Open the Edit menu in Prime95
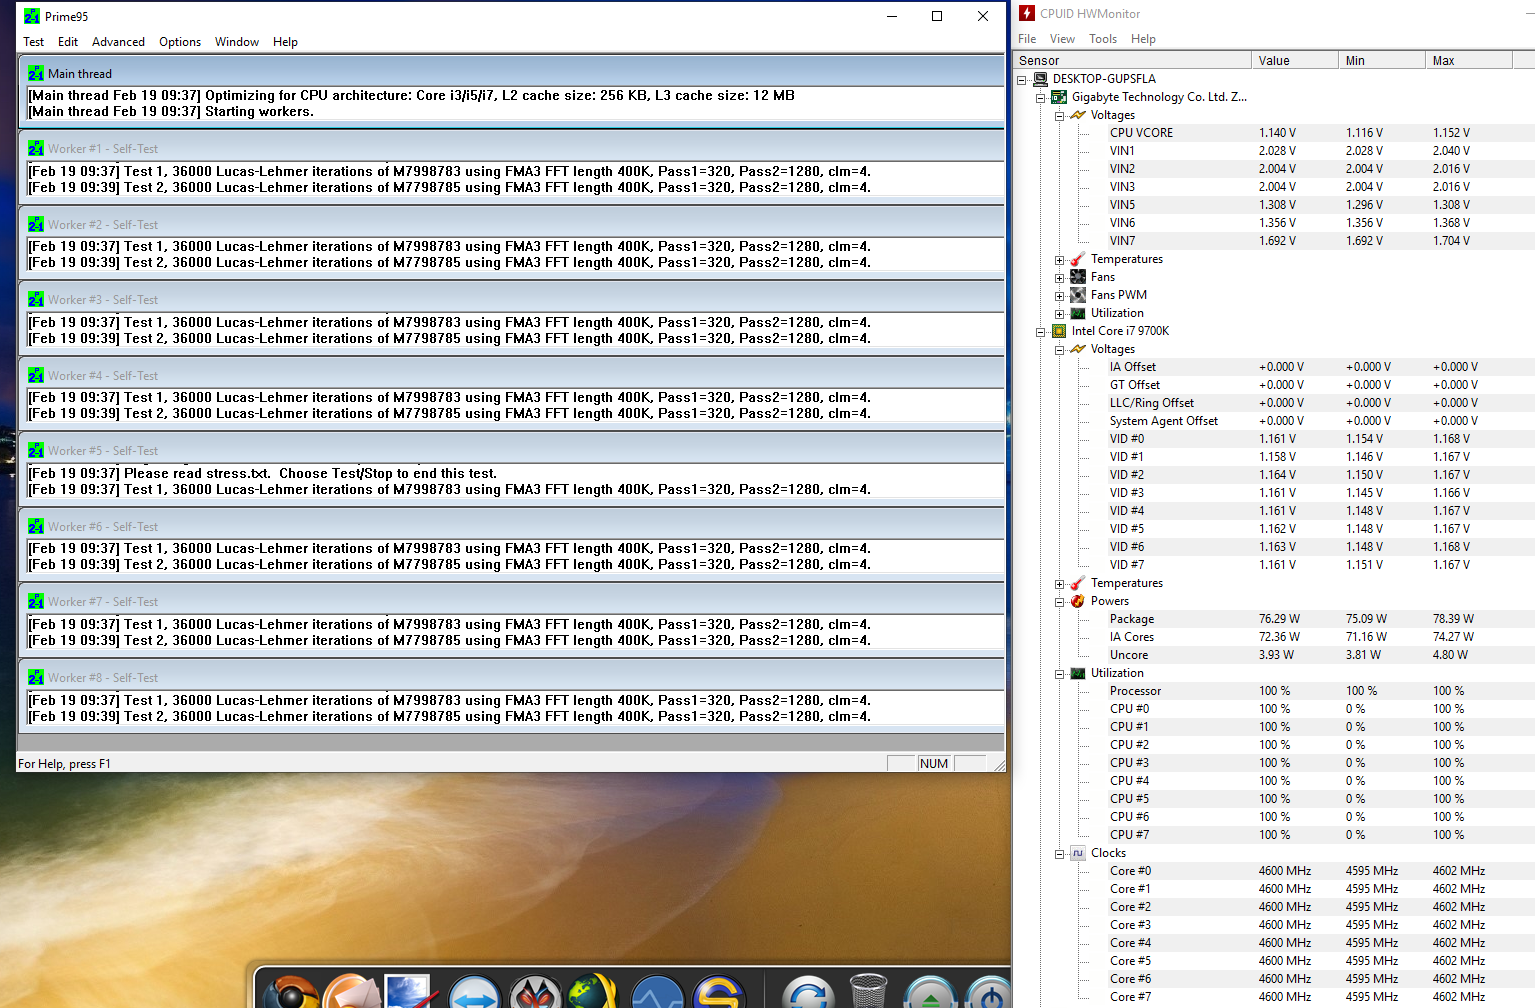This screenshot has height=1008, width=1535. point(68,42)
